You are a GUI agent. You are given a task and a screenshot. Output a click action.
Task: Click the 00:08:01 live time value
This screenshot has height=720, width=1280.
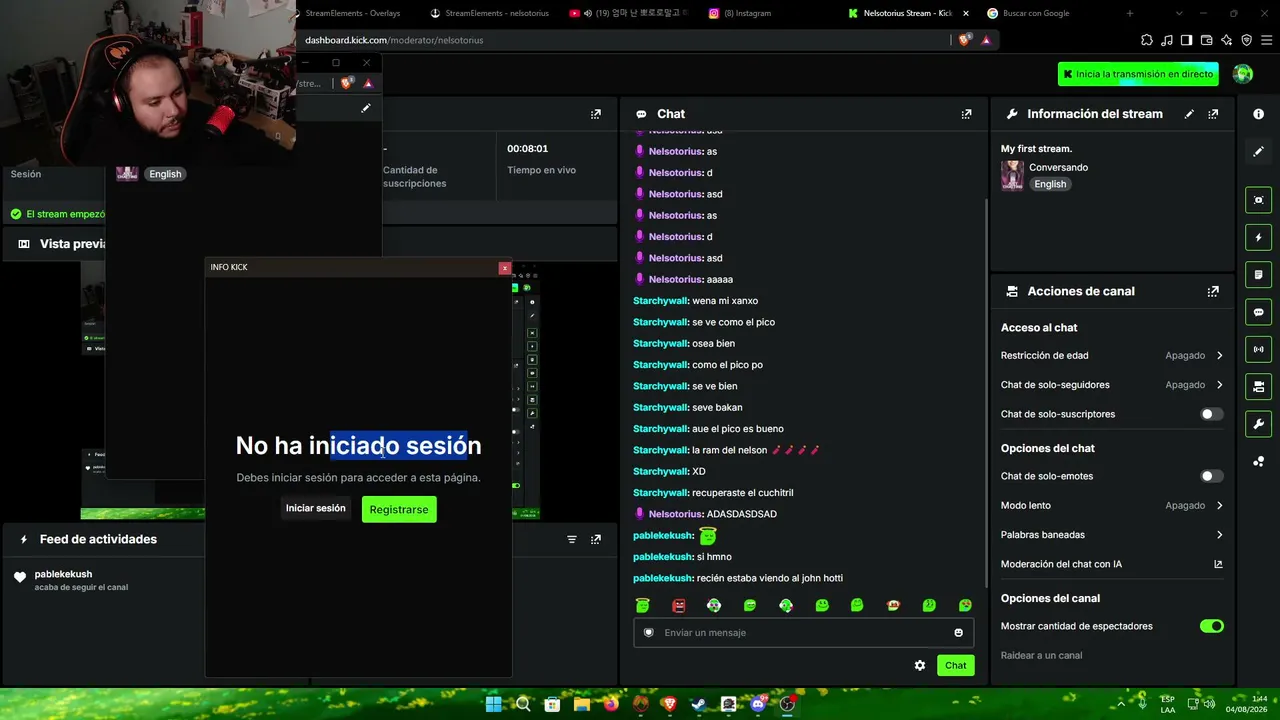coord(527,149)
